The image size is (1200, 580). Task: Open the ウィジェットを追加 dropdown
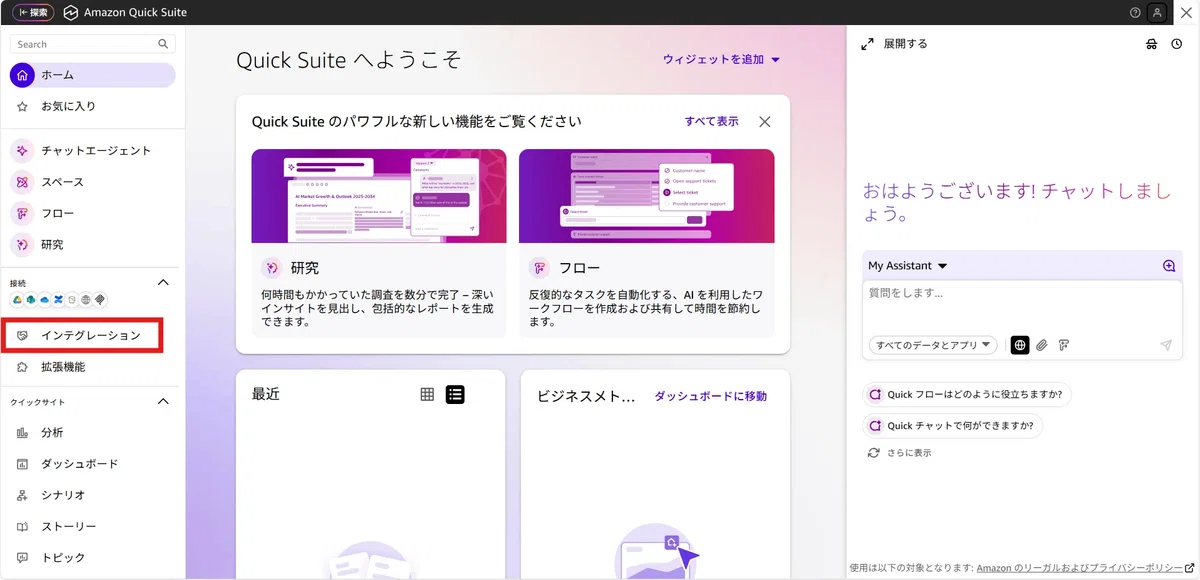(x=721, y=60)
